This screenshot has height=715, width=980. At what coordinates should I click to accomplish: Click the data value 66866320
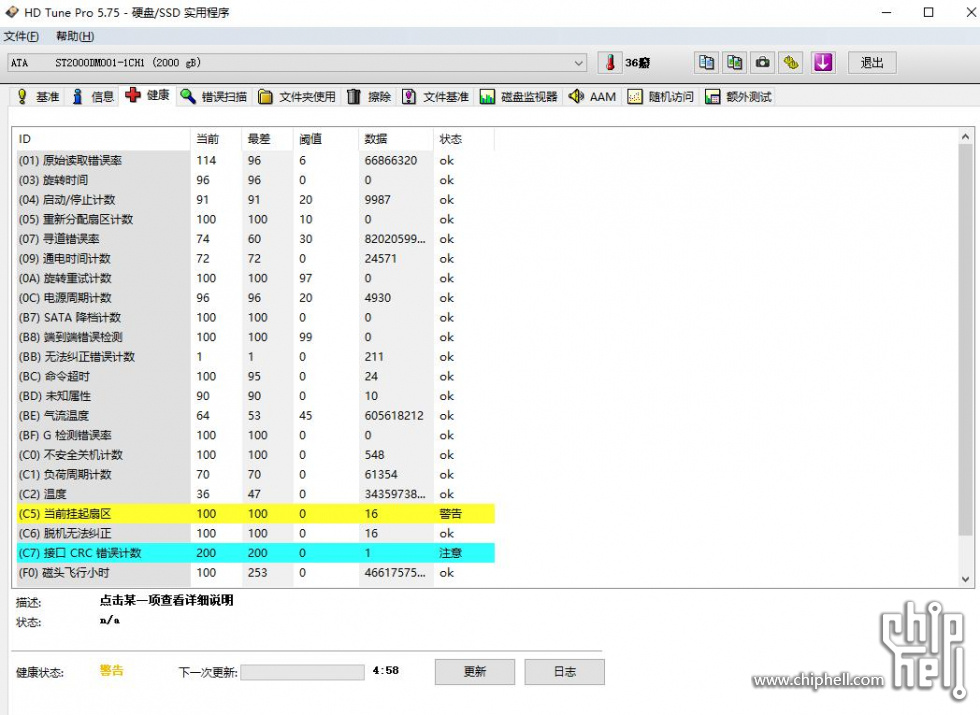click(x=391, y=161)
